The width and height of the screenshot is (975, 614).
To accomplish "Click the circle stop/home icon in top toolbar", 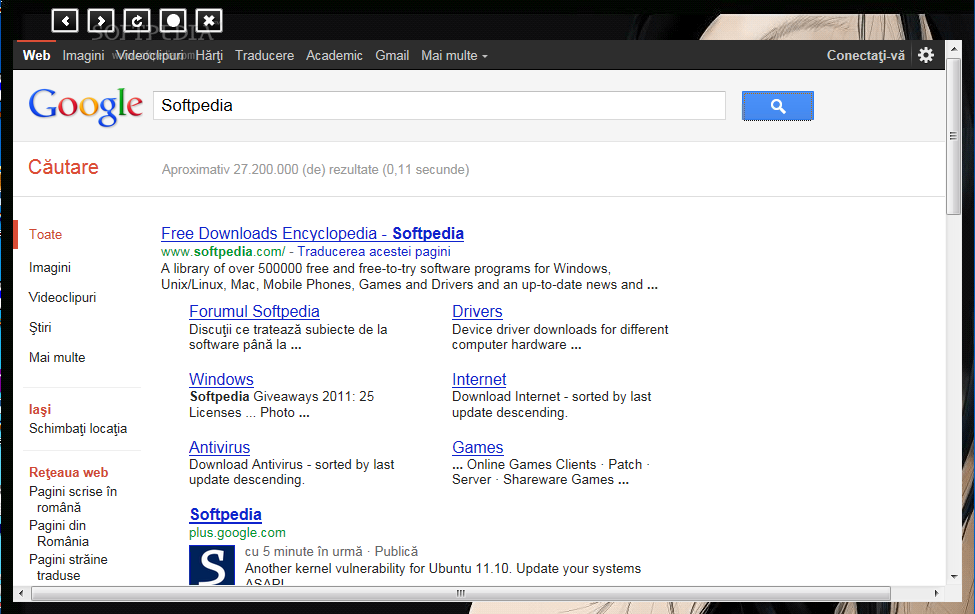I will [173, 21].
